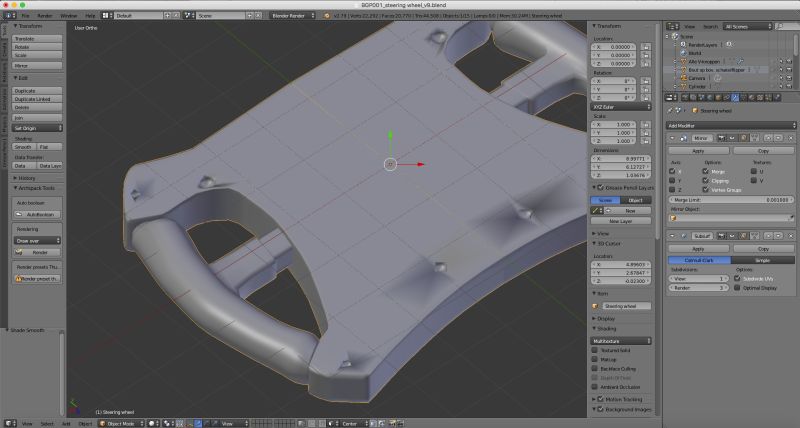
Task: Click the green Y-axis manipulator arrow
Action: 390,135
